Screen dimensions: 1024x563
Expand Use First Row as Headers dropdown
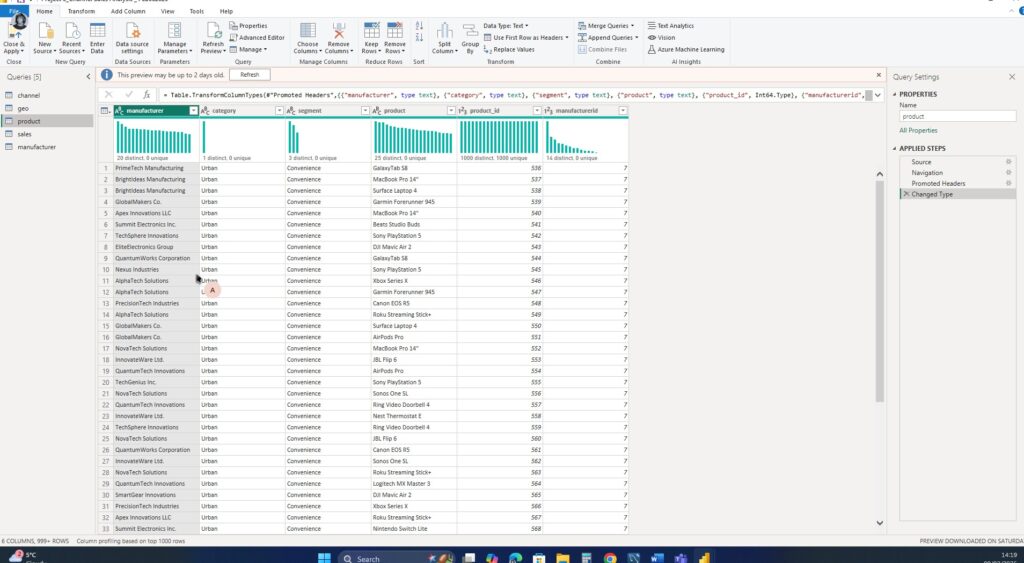pos(566,37)
